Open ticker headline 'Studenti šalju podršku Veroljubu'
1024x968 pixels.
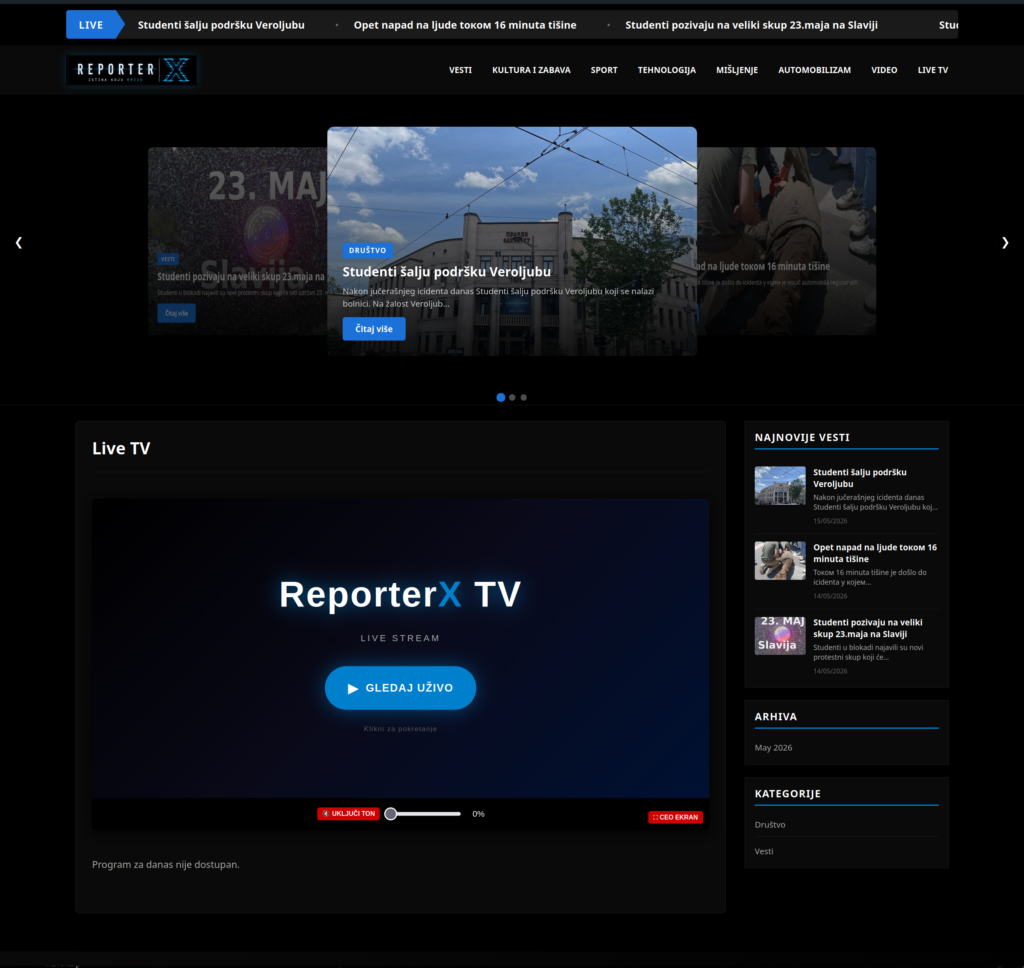[221, 25]
